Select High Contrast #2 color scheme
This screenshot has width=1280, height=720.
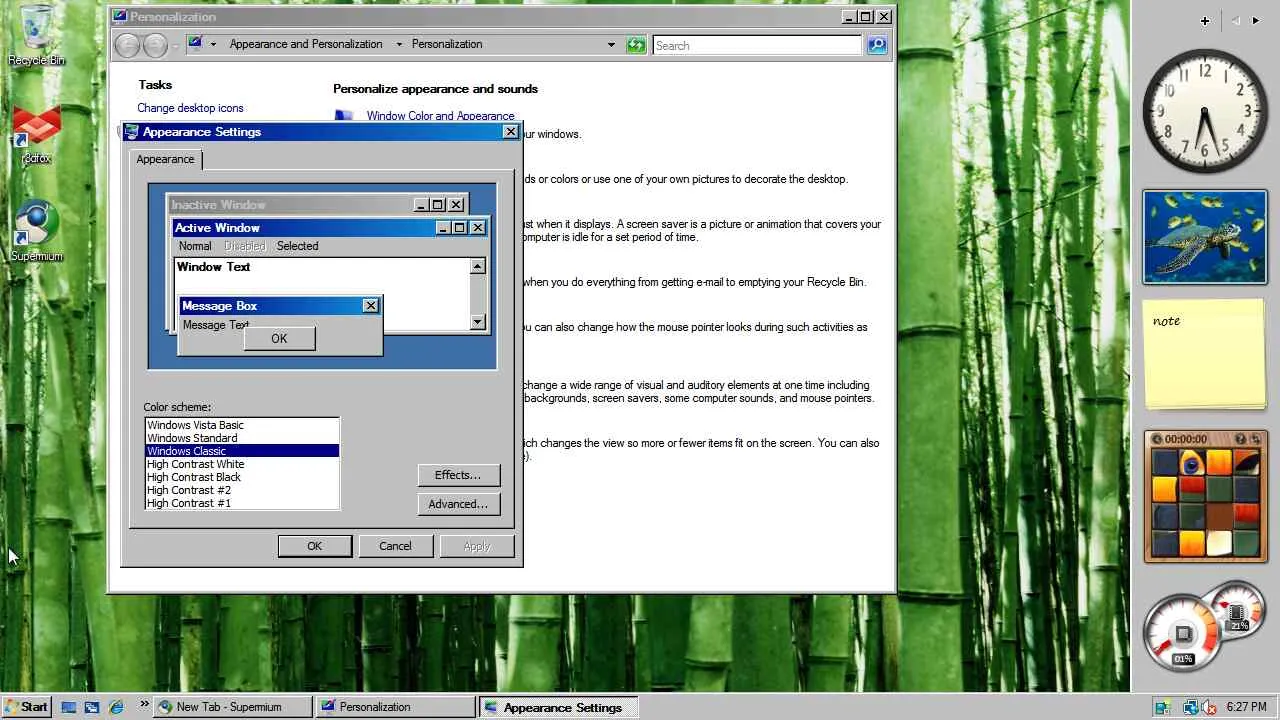click(x=242, y=490)
